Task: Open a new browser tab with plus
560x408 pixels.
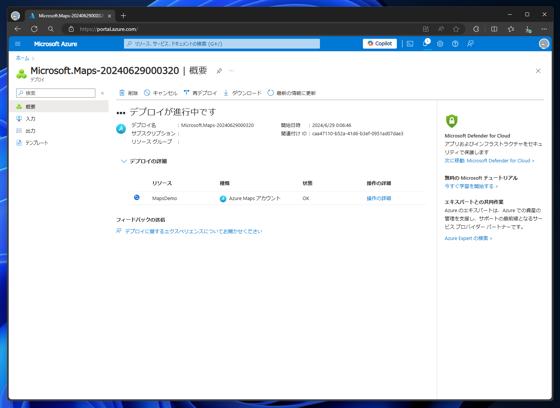Action: tap(123, 16)
